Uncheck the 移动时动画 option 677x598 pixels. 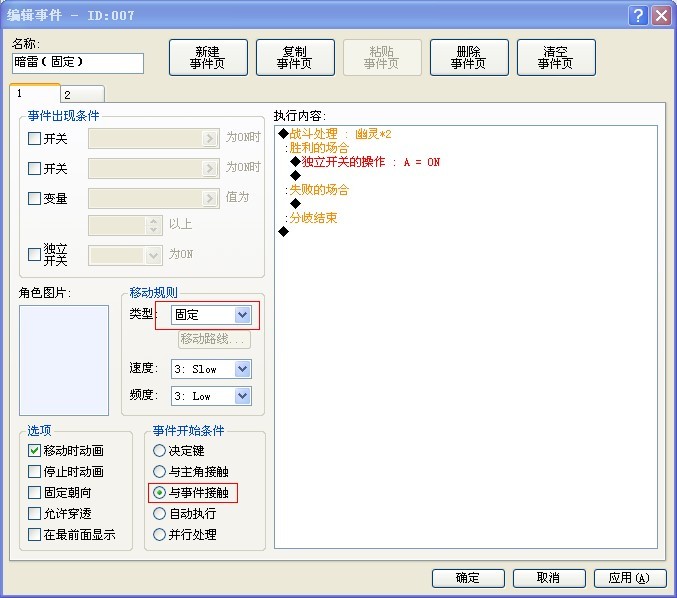point(34,450)
